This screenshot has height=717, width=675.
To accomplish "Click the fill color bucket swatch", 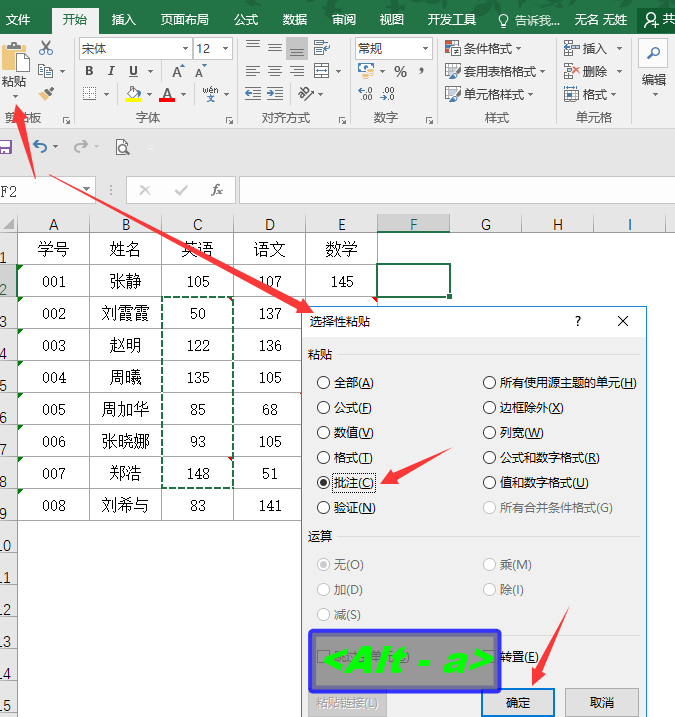I will point(134,94).
